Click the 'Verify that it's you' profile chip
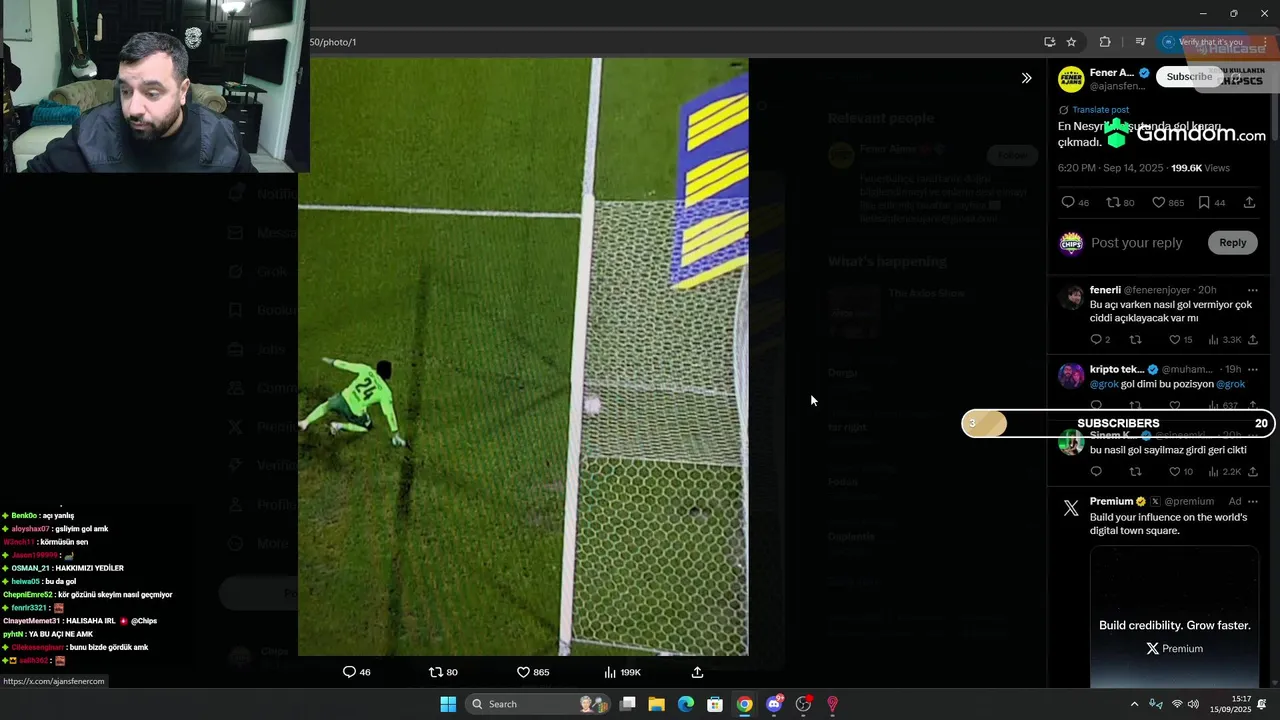 (1203, 42)
